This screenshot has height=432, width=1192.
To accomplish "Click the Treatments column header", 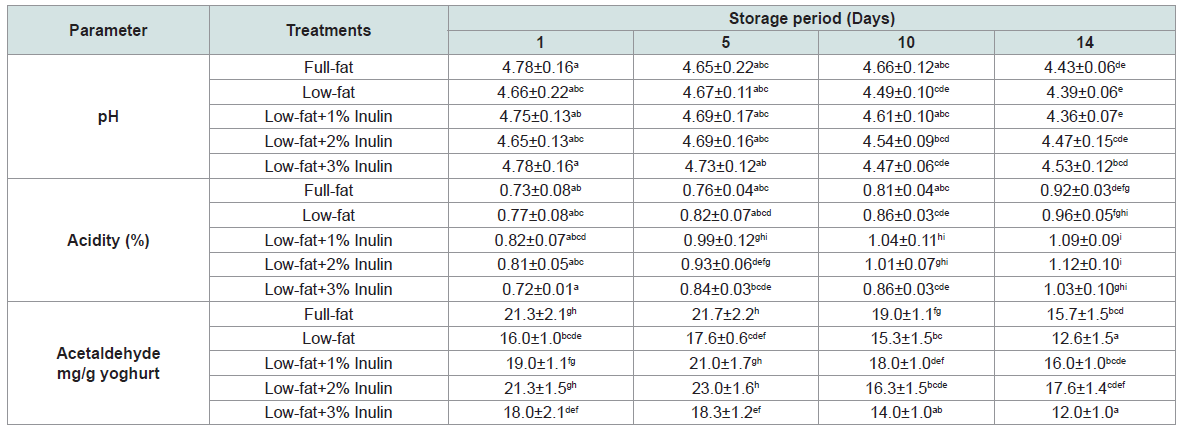I will 328,30.
